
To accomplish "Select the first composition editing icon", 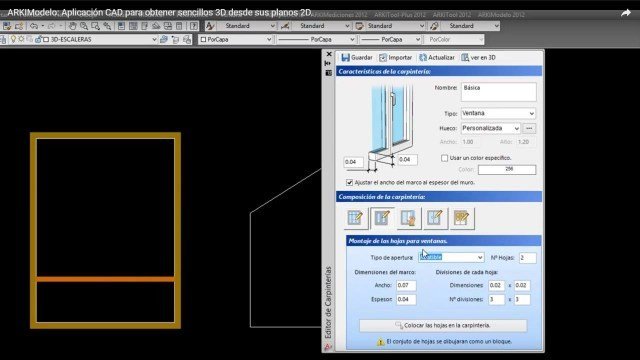I will 355,218.
